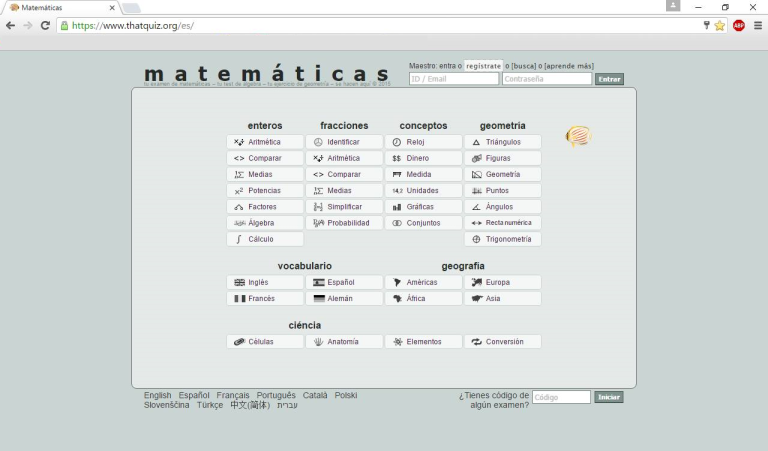The image size is (768, 451).
Task: Click the browser back arrow
Action: [11, 25]
